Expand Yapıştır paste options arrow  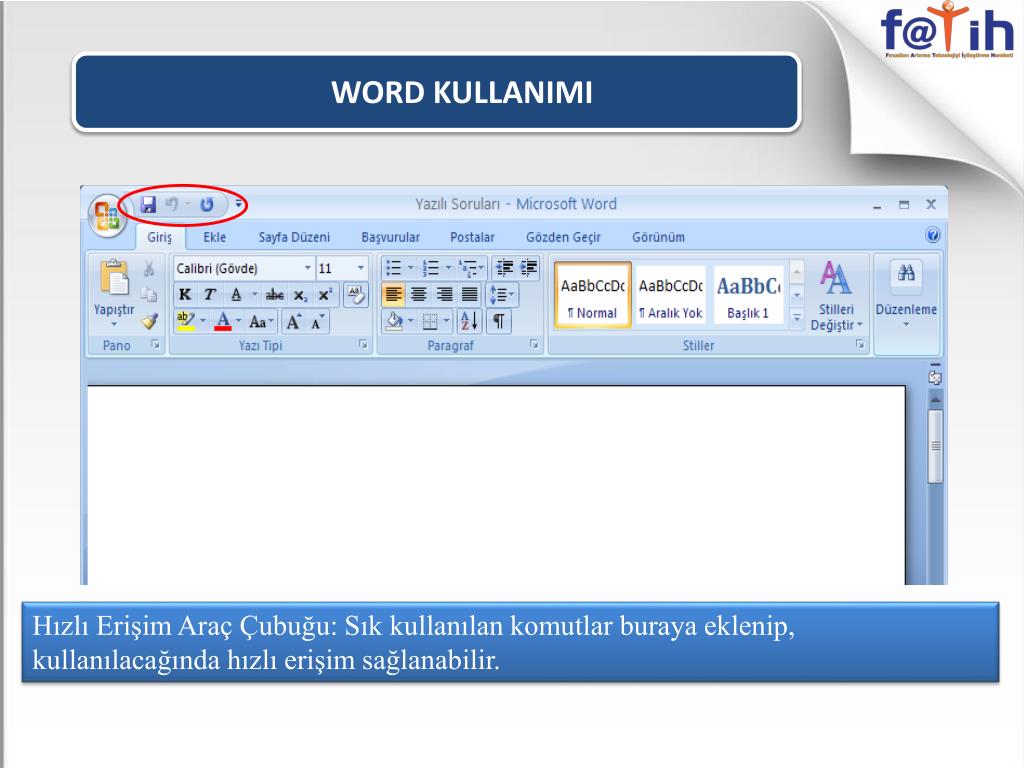[x=114, y=324]
